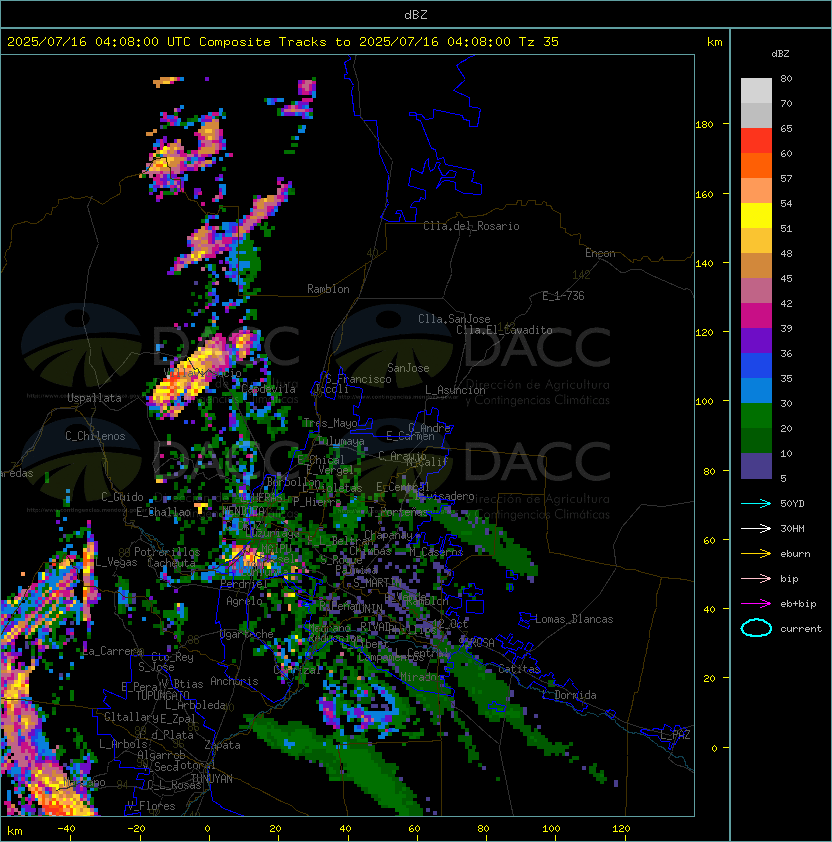Click the Ramblon map label
Screen dimensions: 832x842
pyautogui.click(x=328, y=289)
